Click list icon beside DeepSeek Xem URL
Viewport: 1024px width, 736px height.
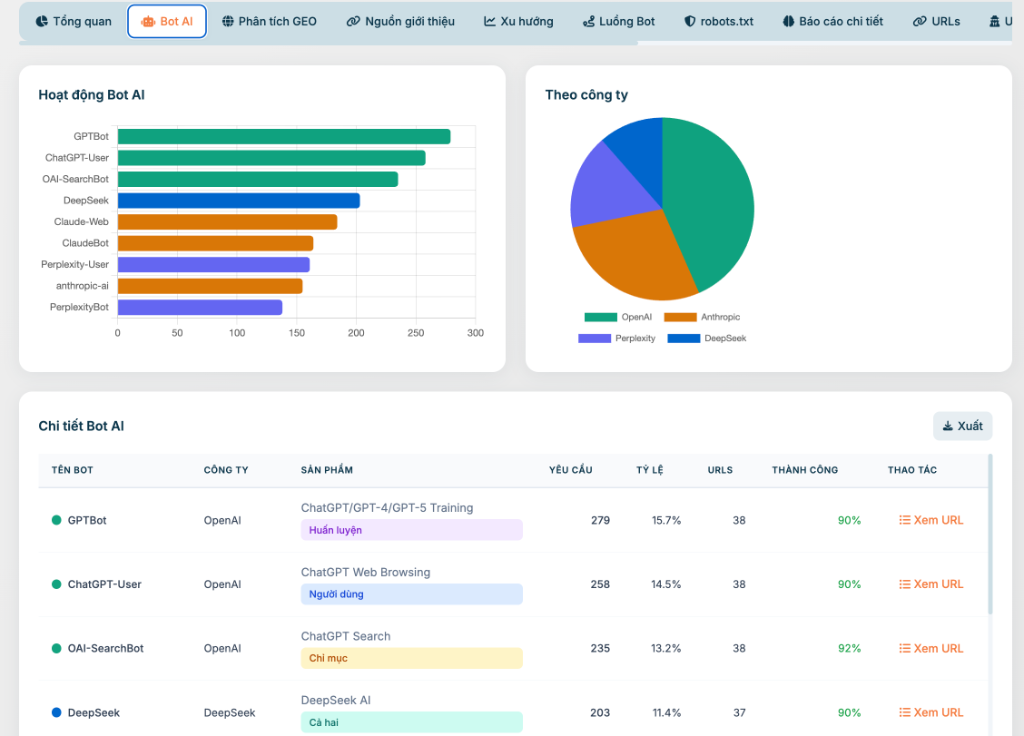(x=904, y=712)
